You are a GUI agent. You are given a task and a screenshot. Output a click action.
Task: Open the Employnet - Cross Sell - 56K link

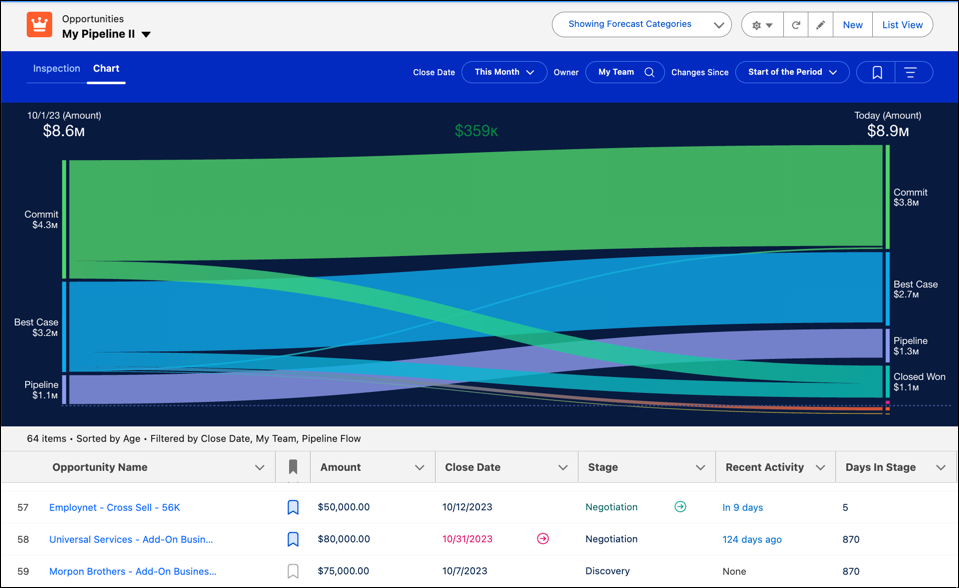114,507
